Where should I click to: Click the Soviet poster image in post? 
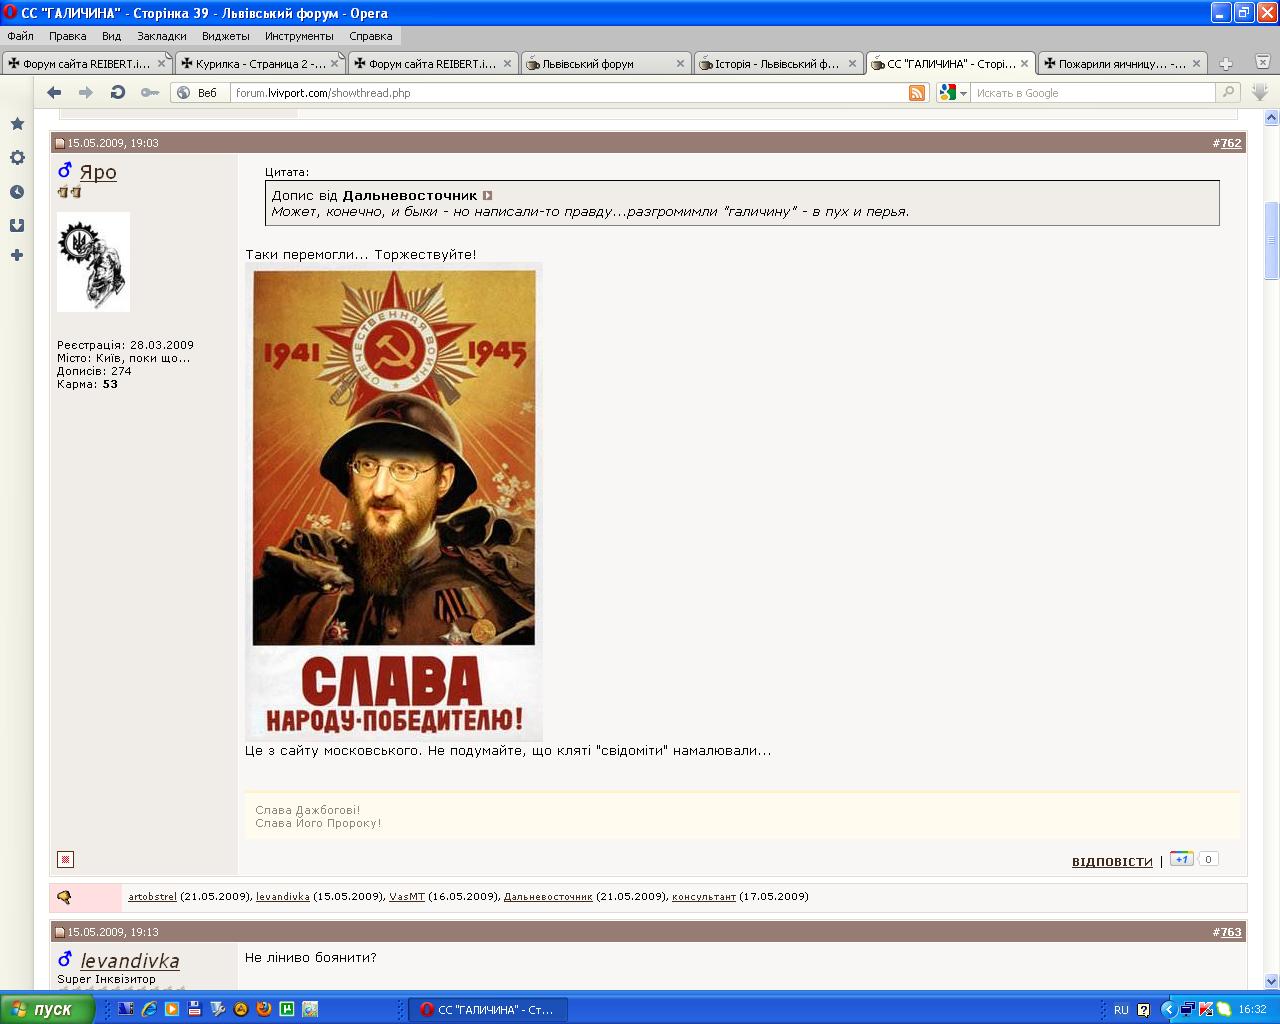tap(394, 502)
